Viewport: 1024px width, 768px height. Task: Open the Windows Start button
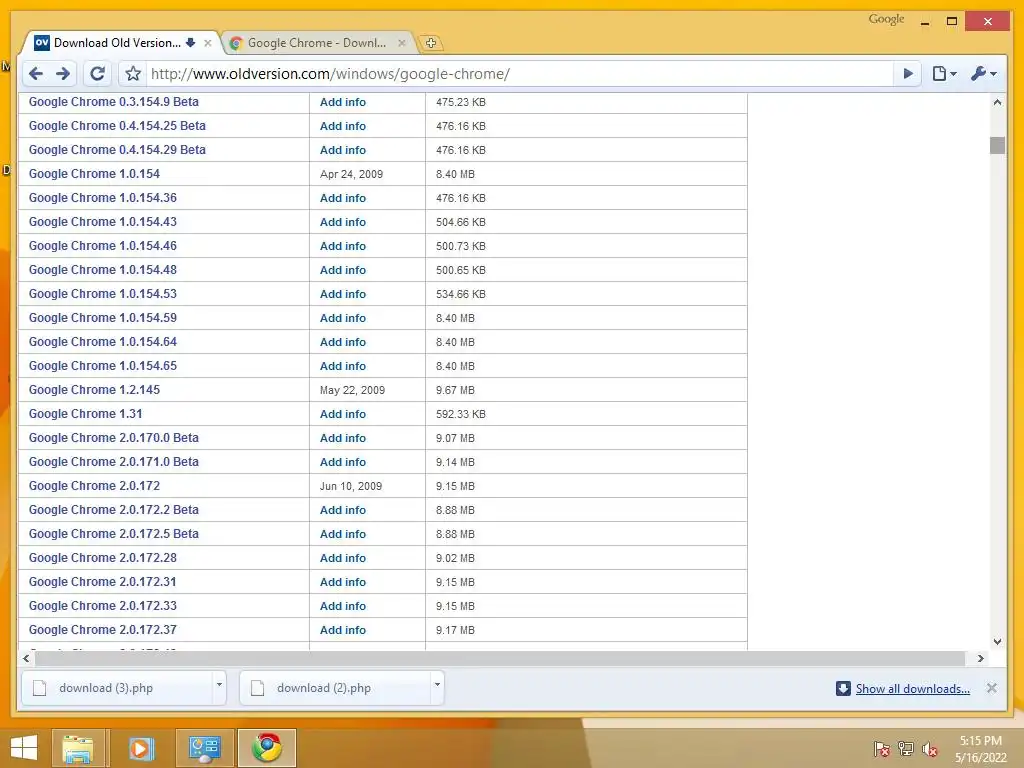[x=24, y=748]
